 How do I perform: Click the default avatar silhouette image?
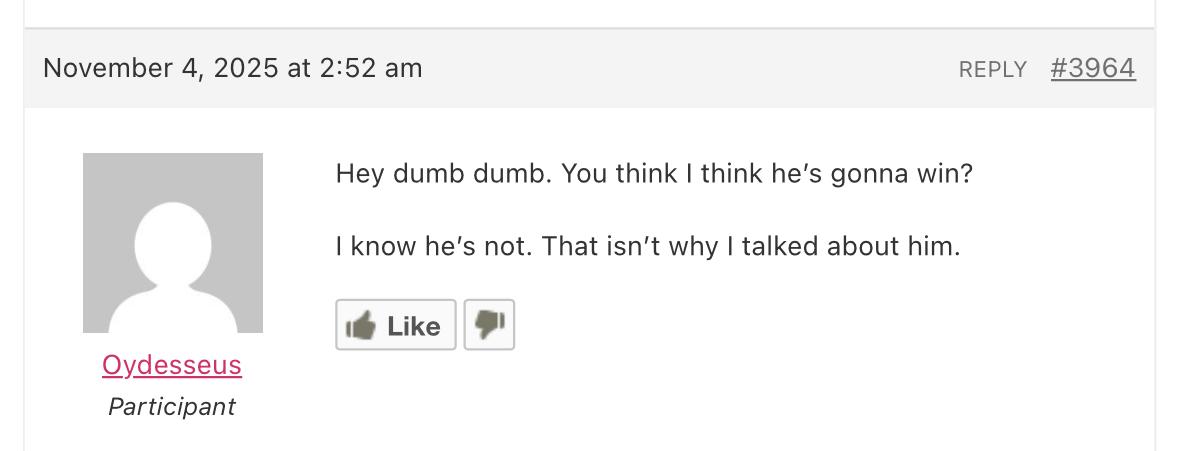point(172,243)
